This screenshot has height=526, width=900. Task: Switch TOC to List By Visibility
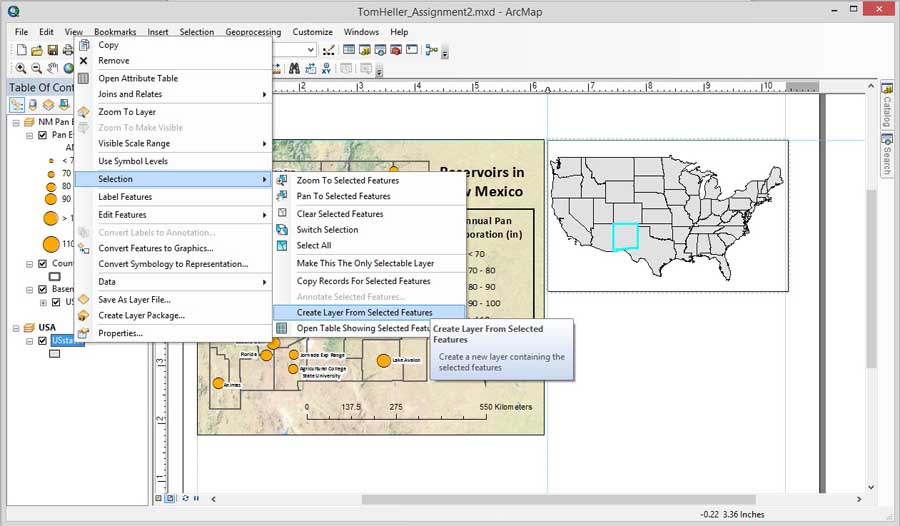tap(49, 105)
